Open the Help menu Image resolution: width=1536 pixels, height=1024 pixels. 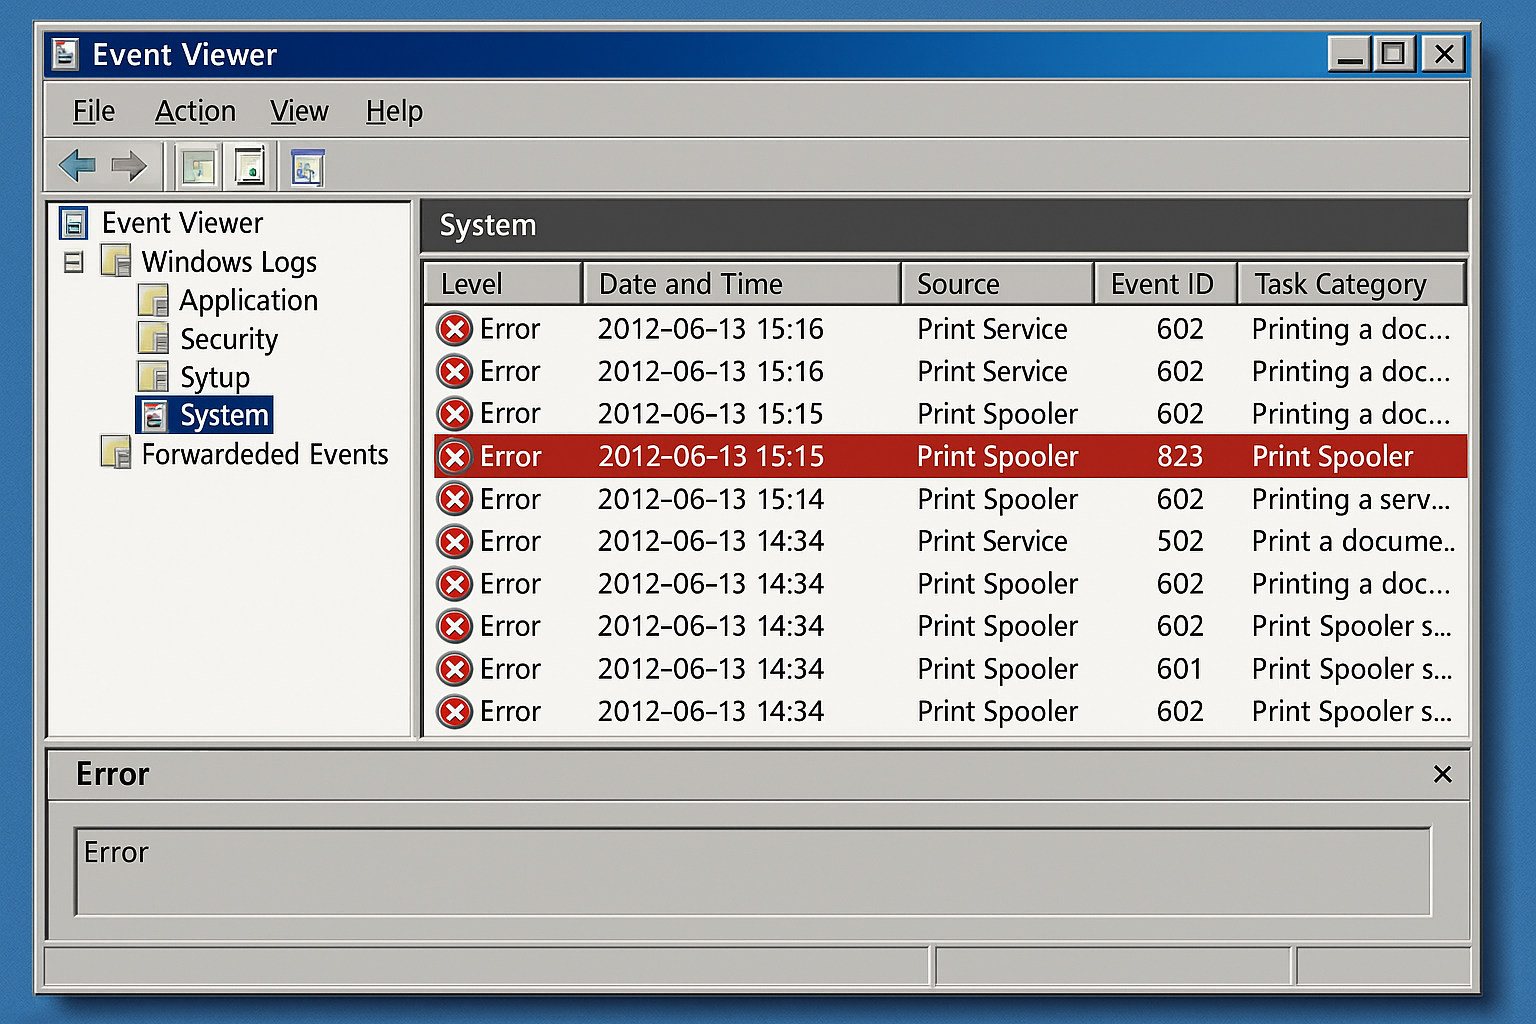pyautogui.click(x=394, y=111)
